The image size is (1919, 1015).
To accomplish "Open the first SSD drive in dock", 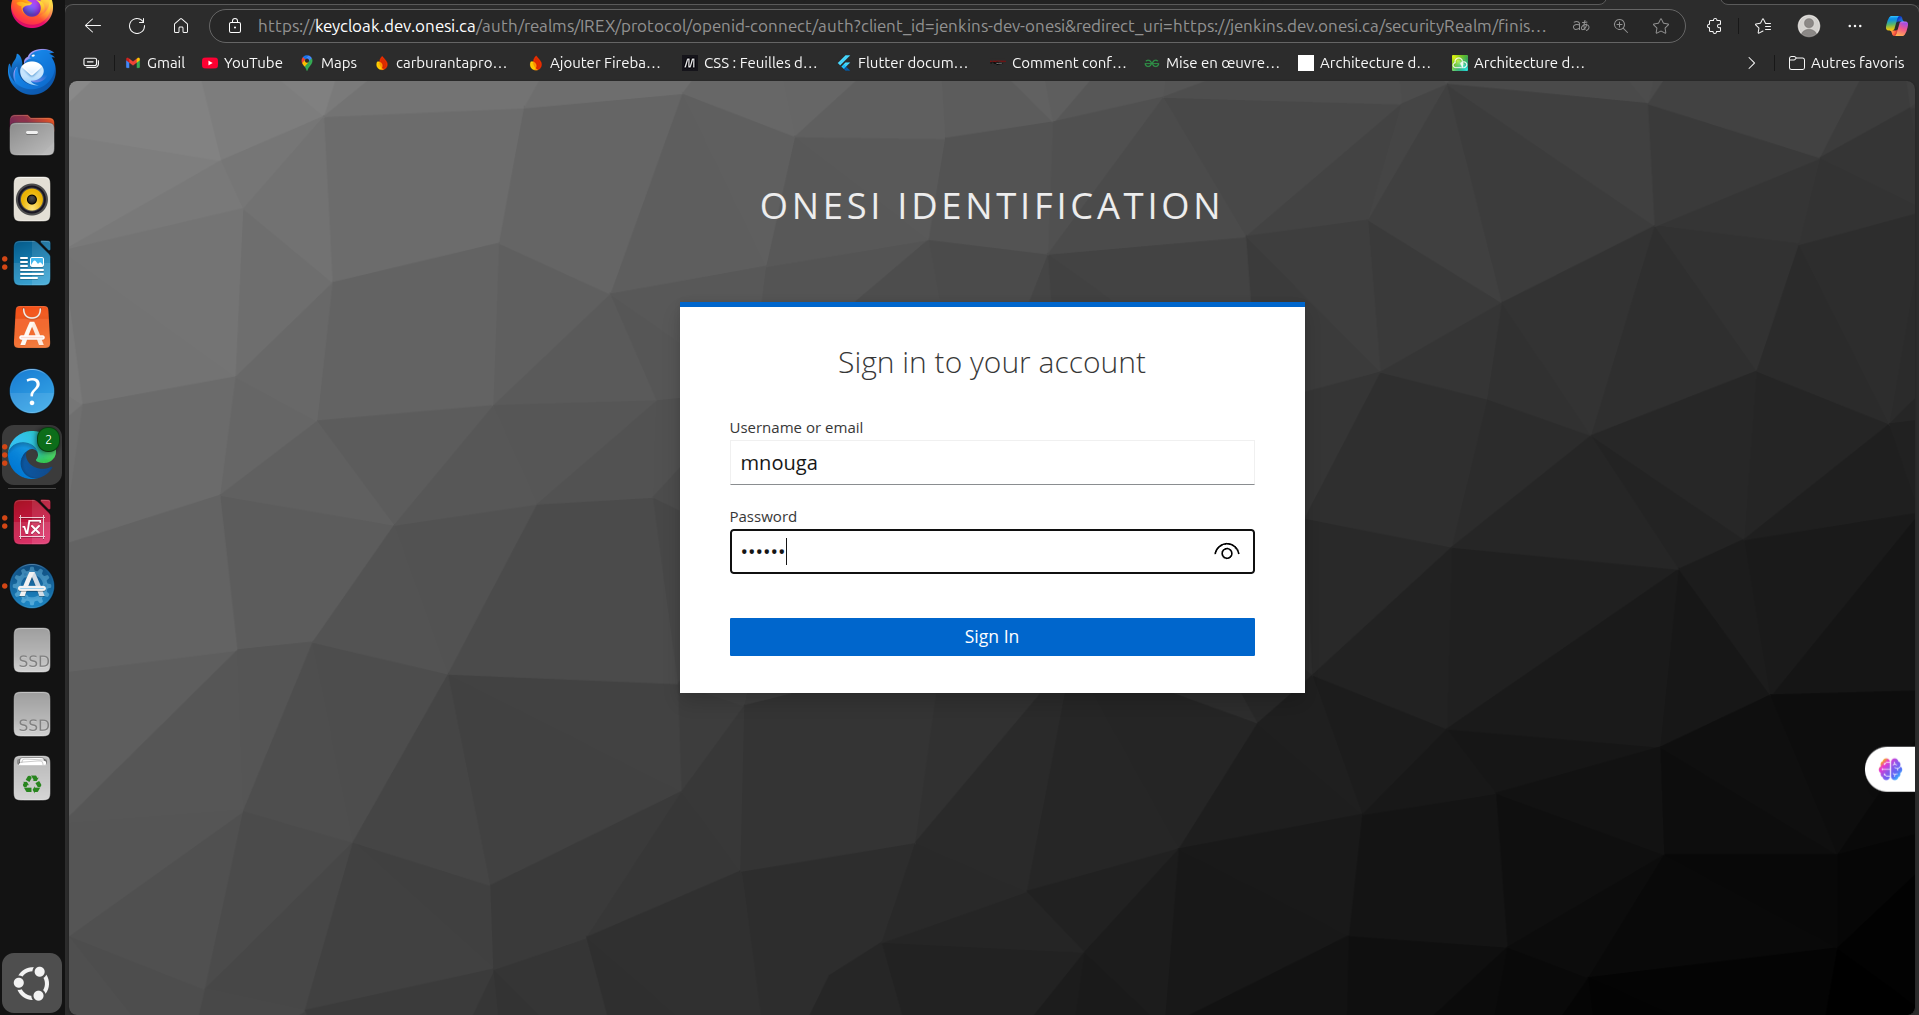I will pyautogui.click(x=32, y=651).
